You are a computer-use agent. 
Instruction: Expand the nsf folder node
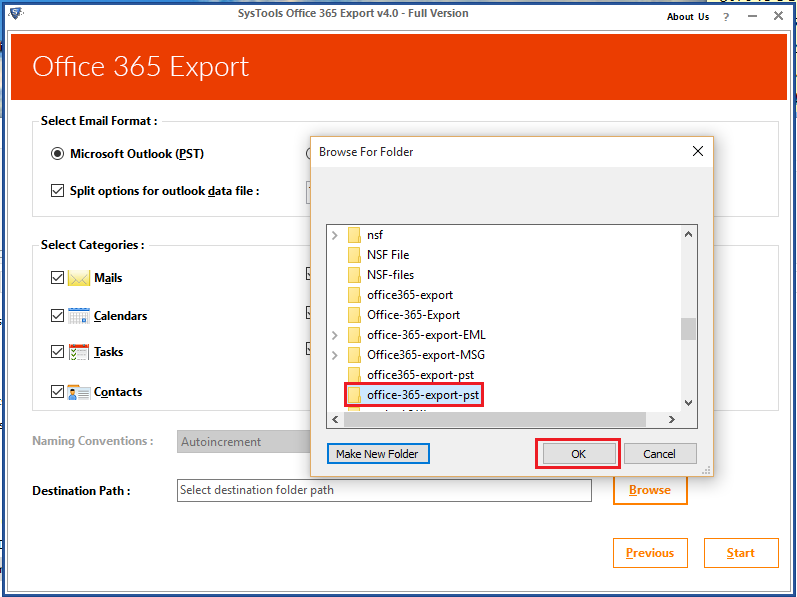pos(334,235)
